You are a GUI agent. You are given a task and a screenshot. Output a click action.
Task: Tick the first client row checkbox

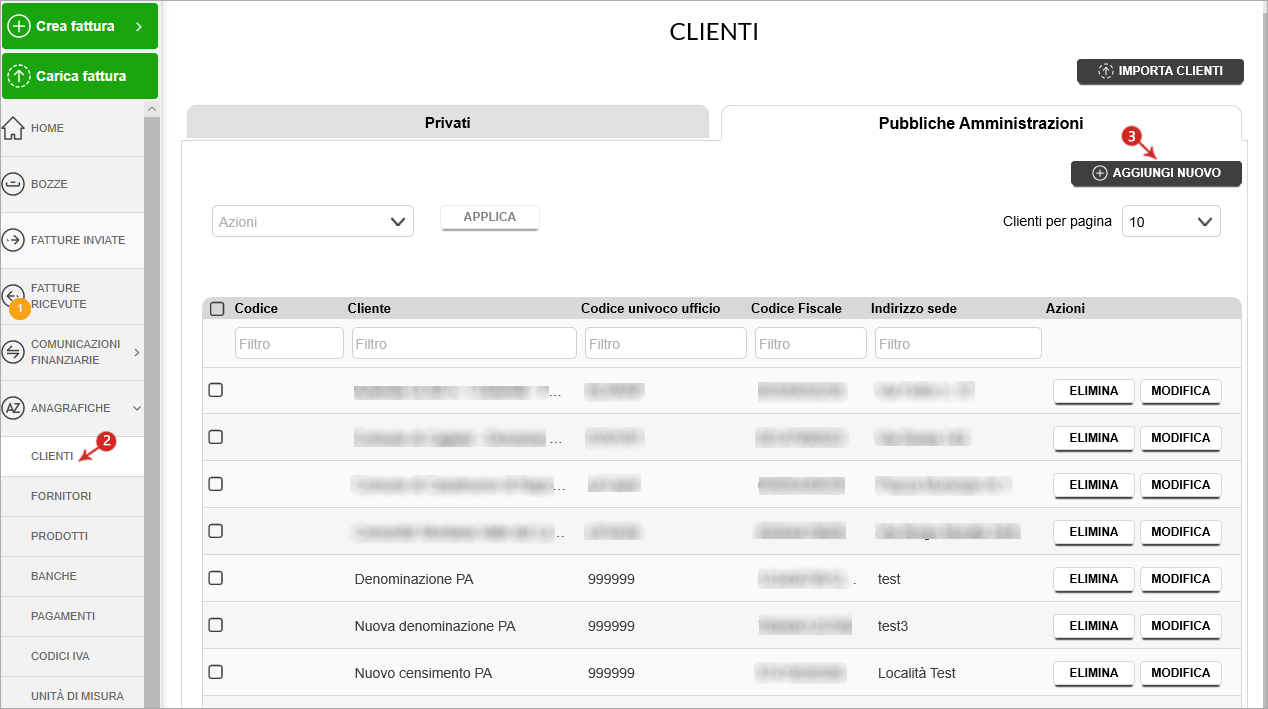point(215,390)
